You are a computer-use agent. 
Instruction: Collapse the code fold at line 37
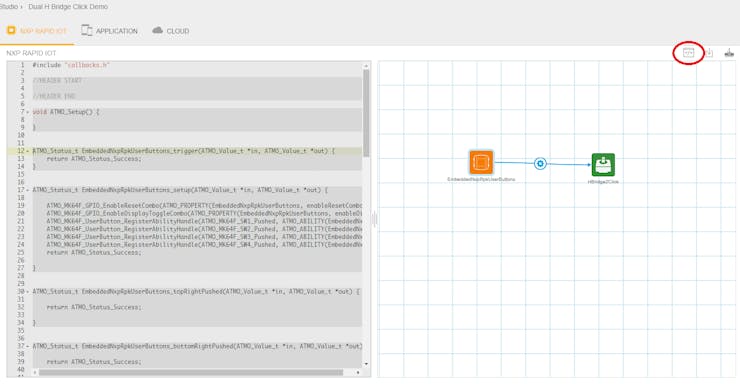pos(27,346)
